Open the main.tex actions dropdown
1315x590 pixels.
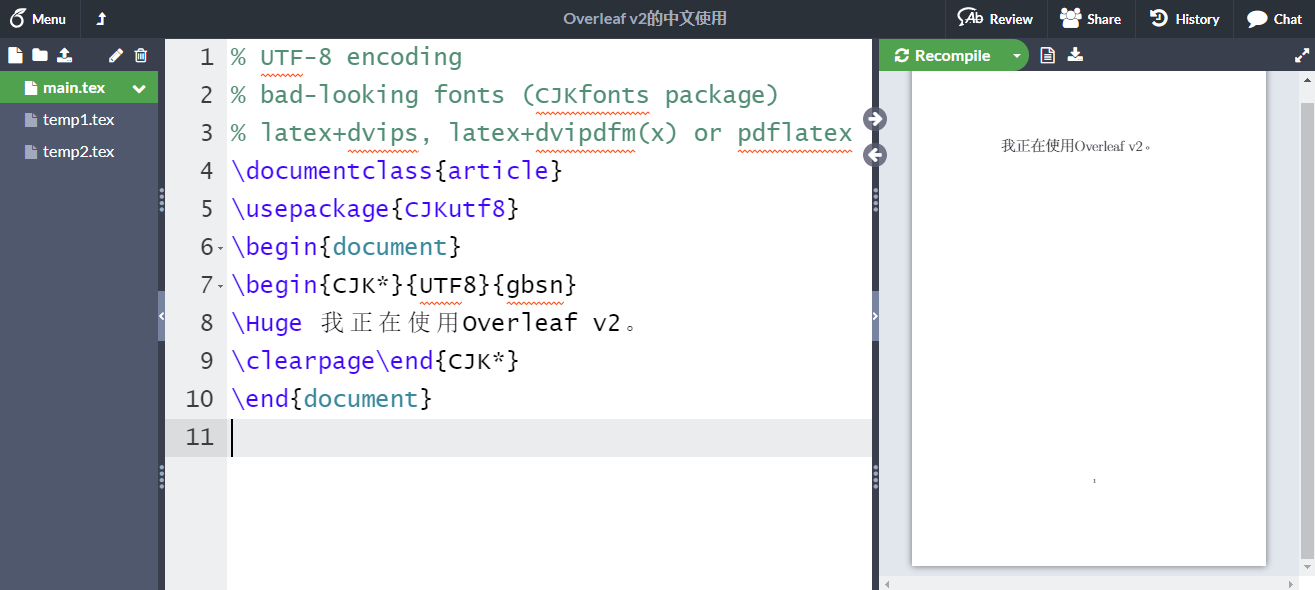point(140,87)
